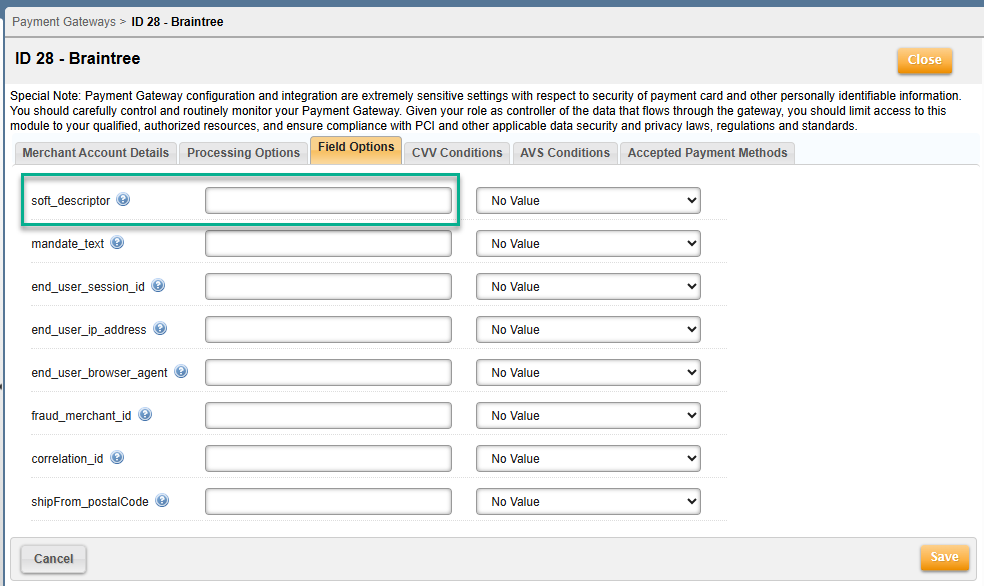984x586 pixels.
Task: Expand the fraud_merchant_id No Value dropdown
Action: point(588,415)
